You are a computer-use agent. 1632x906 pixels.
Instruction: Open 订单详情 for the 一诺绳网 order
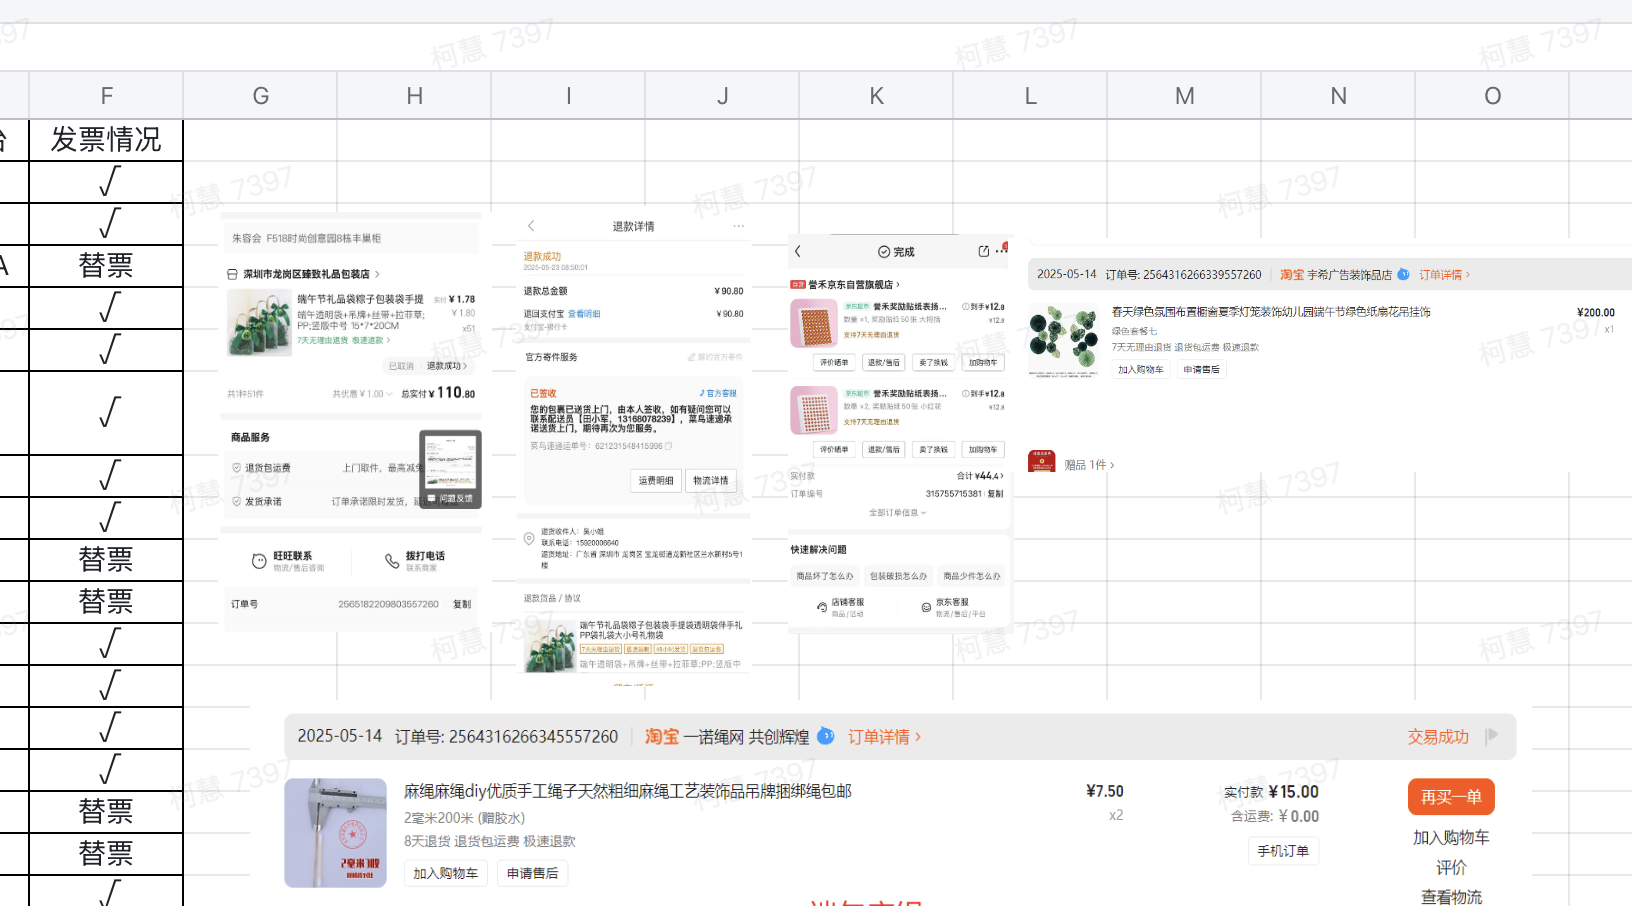point(885,737)
